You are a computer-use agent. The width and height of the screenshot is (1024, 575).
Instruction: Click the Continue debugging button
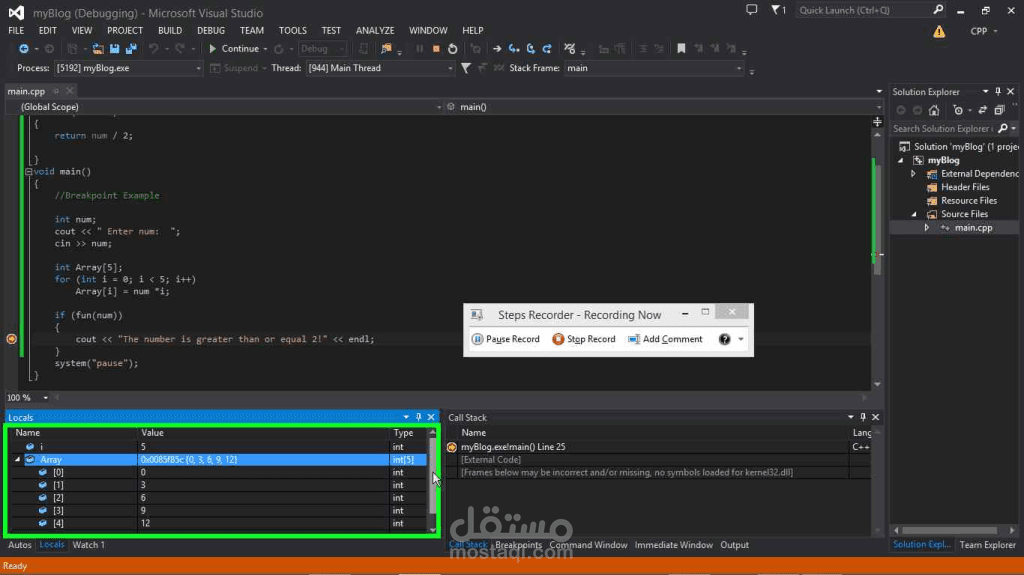pos(234,49)
